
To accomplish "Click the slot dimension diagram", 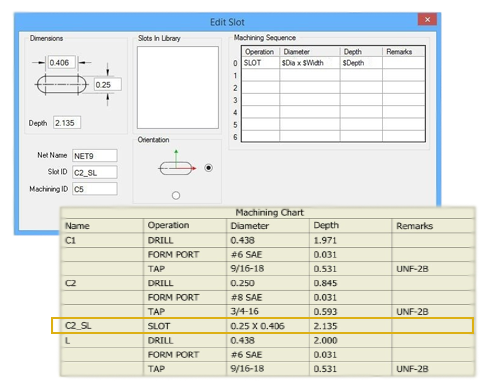I will [62, 85].
